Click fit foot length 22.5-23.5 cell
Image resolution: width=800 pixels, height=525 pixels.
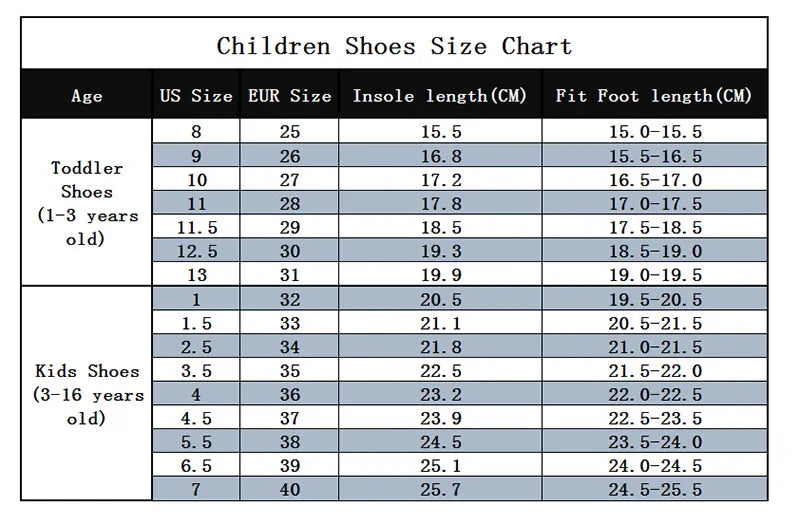tap(655, 419)
